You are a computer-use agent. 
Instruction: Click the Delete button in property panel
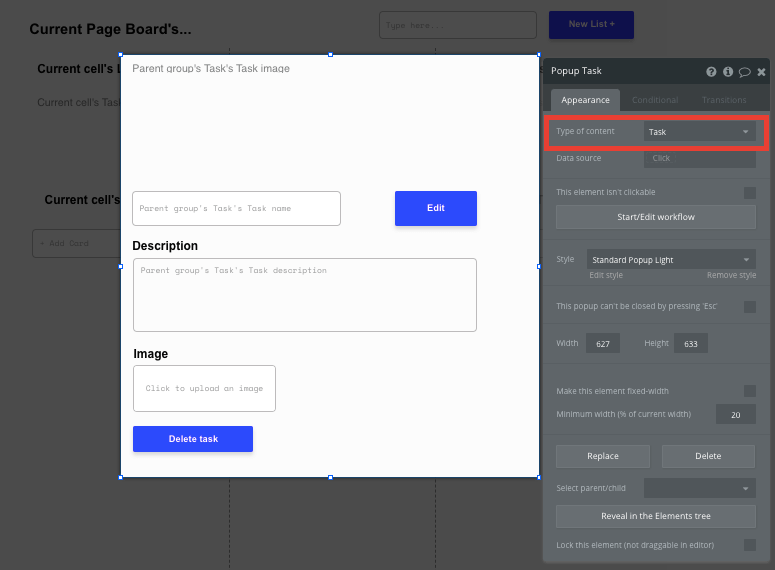(x=708, y=456)
